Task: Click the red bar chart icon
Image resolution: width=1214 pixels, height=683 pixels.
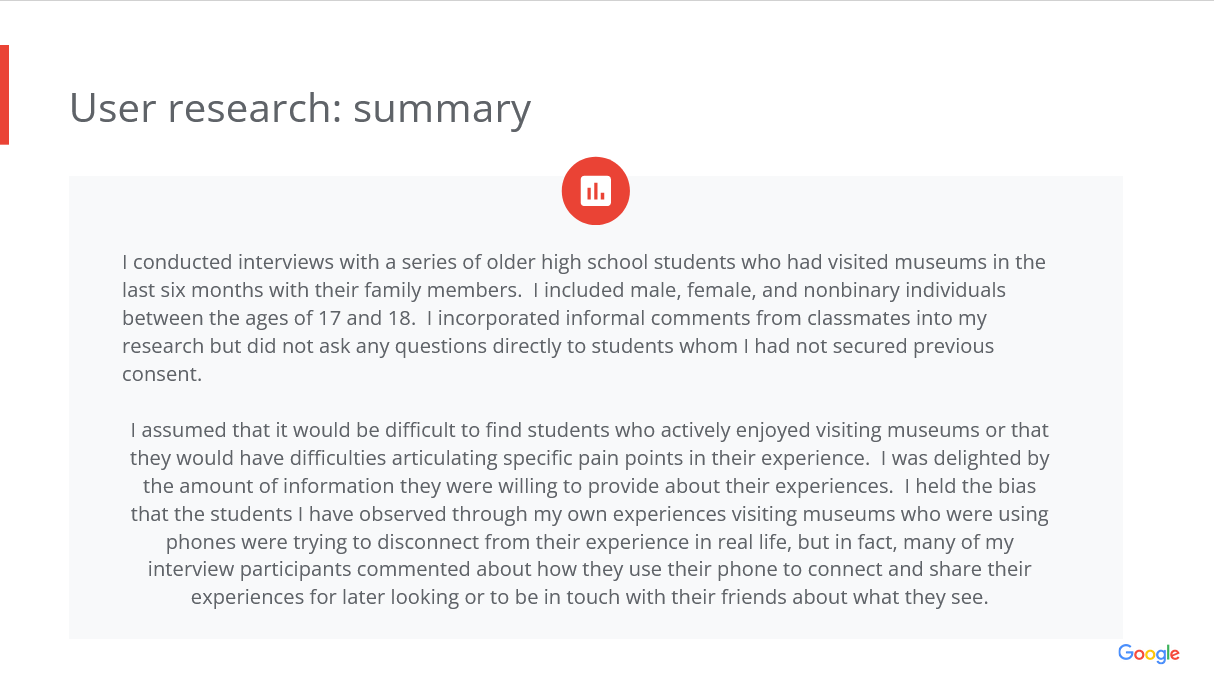Action: coord(595,191)
